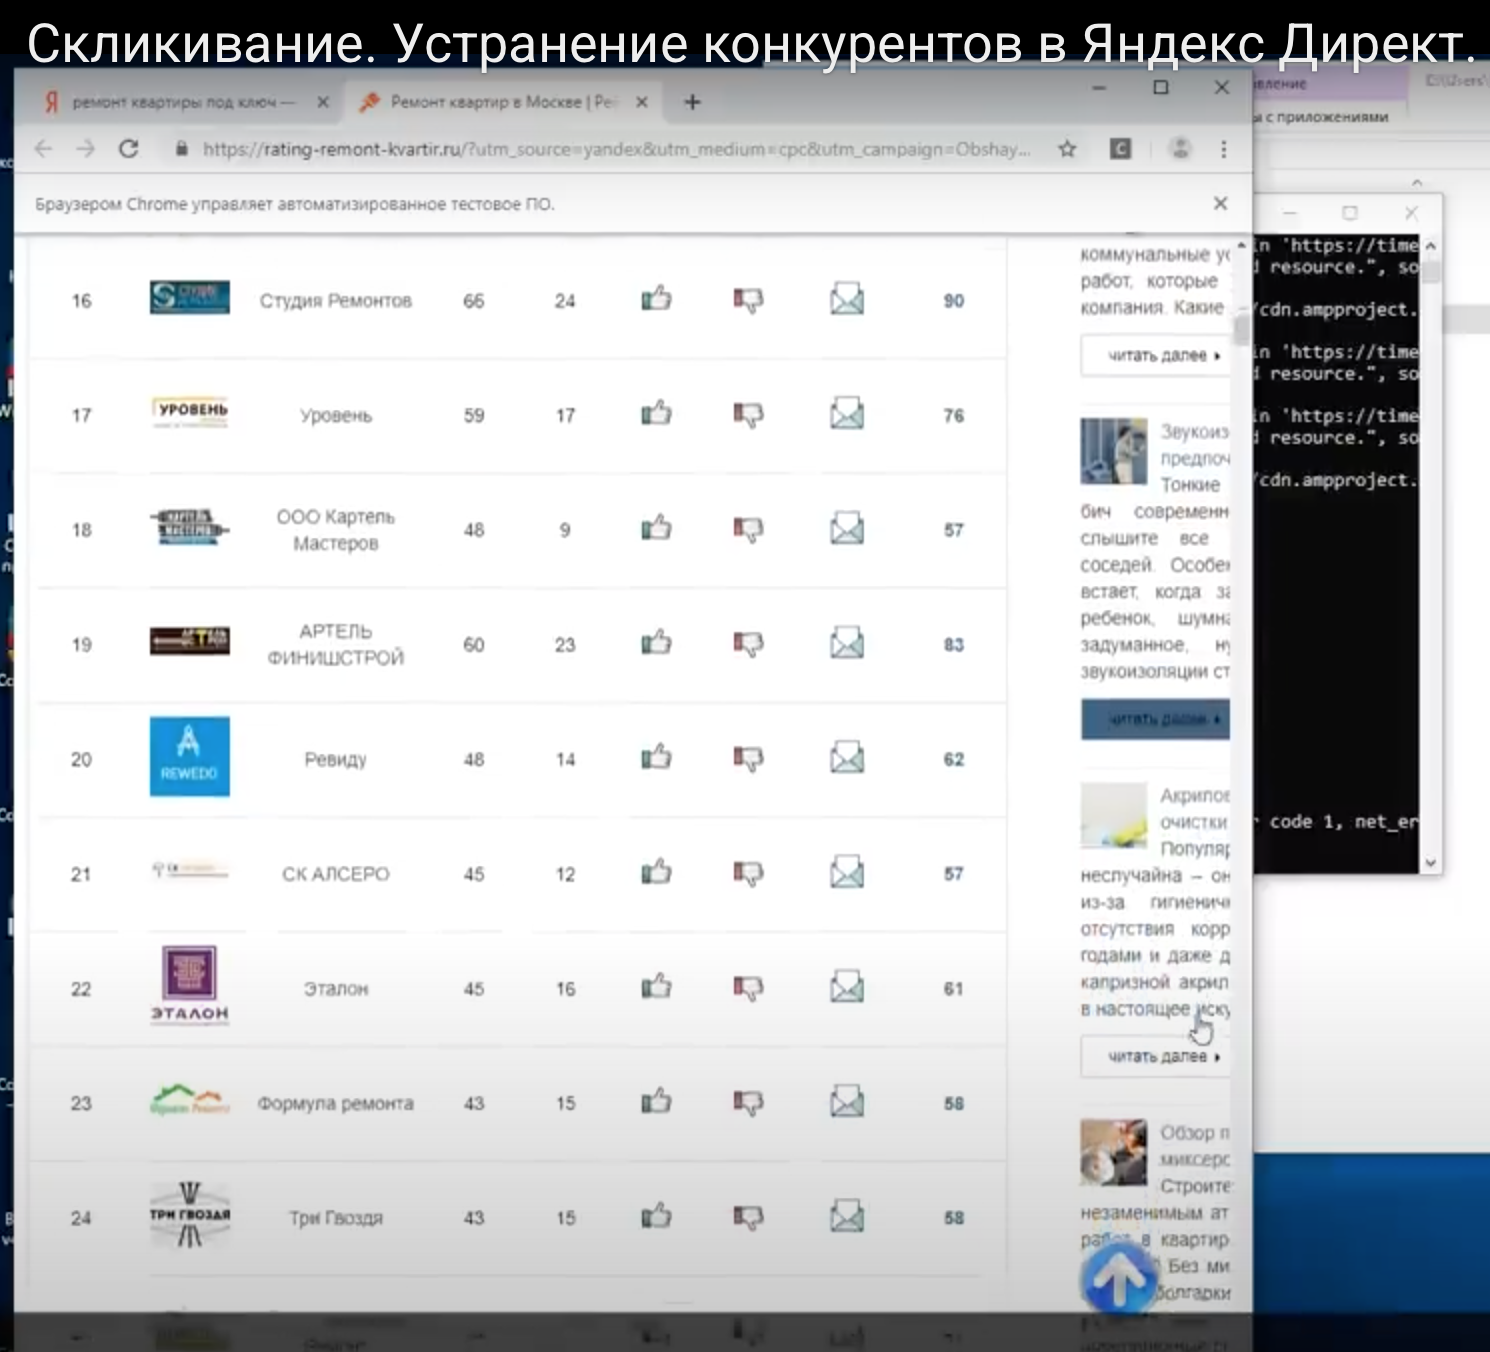
Task: Close ремонт квартиры под ключ tab
Action: click(x=323, y=102)
